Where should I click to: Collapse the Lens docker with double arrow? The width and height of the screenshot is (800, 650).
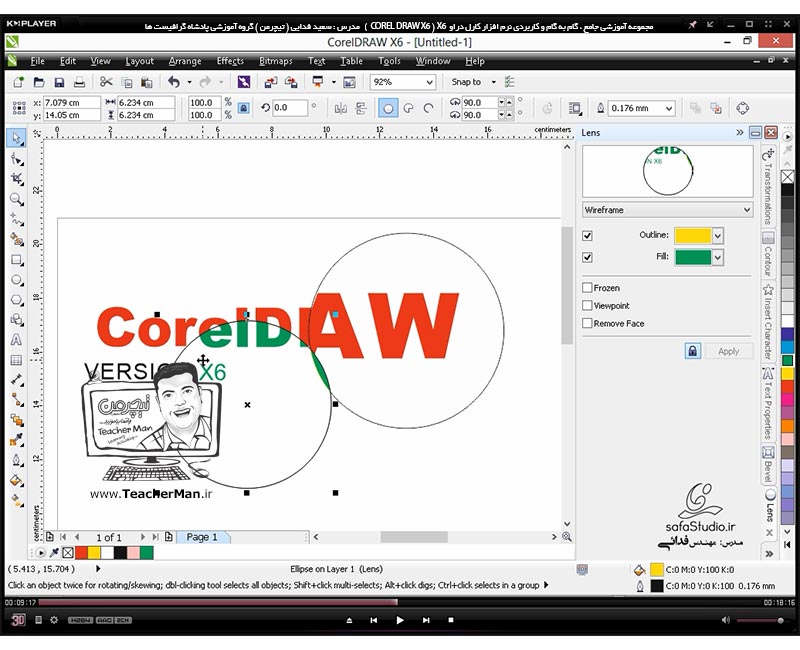[x=740, y=133]
